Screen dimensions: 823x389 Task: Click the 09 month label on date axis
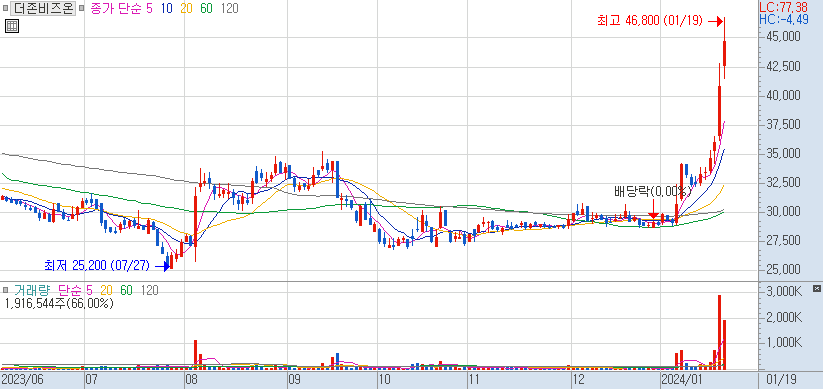coord(294,380)
